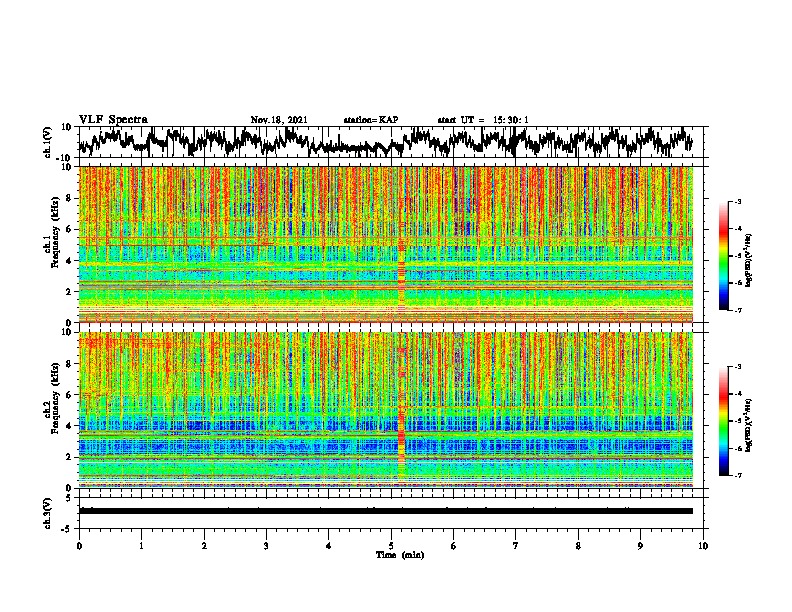Screen dimensions: 792x612
Task: Click the ch.1 color bar log(PSD) label
Action: [749, 261]
